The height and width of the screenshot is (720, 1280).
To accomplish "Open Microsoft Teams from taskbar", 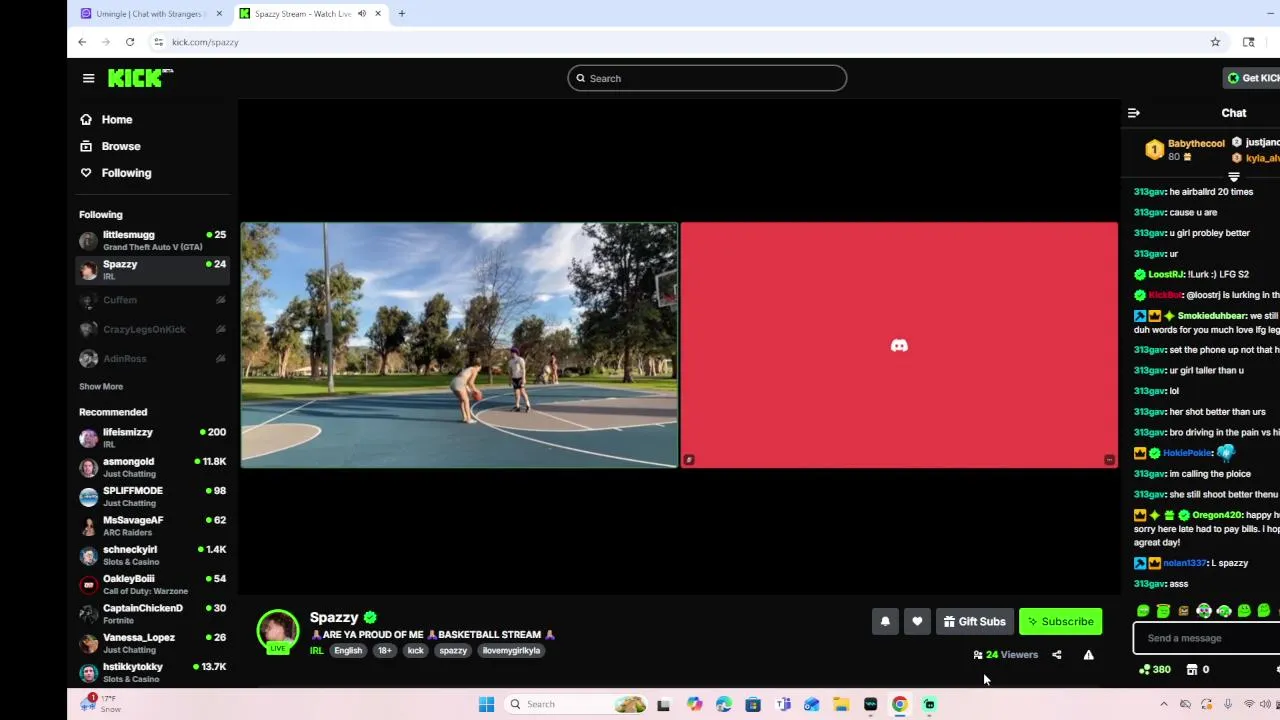I will point(783,704).
